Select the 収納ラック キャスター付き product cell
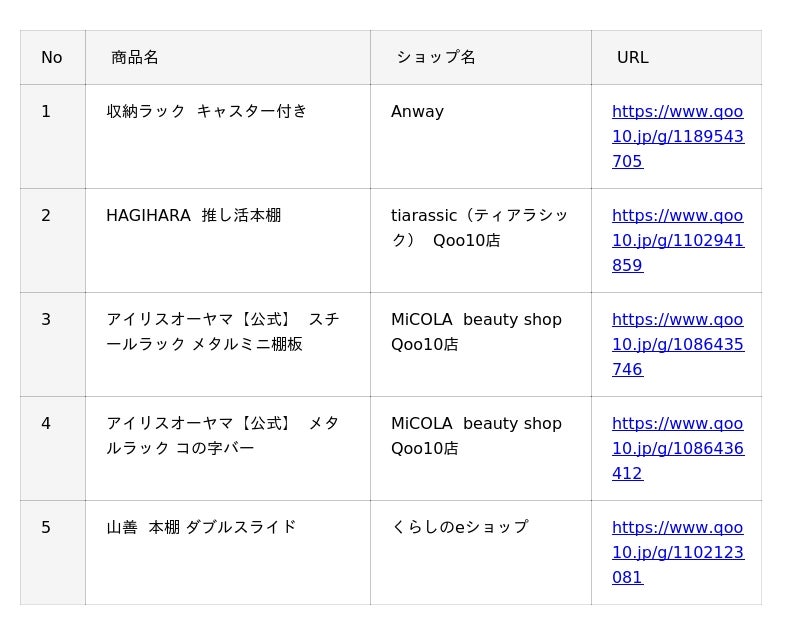Image resolution: width=800 pixels, height=635 pixels. (228, 137)
